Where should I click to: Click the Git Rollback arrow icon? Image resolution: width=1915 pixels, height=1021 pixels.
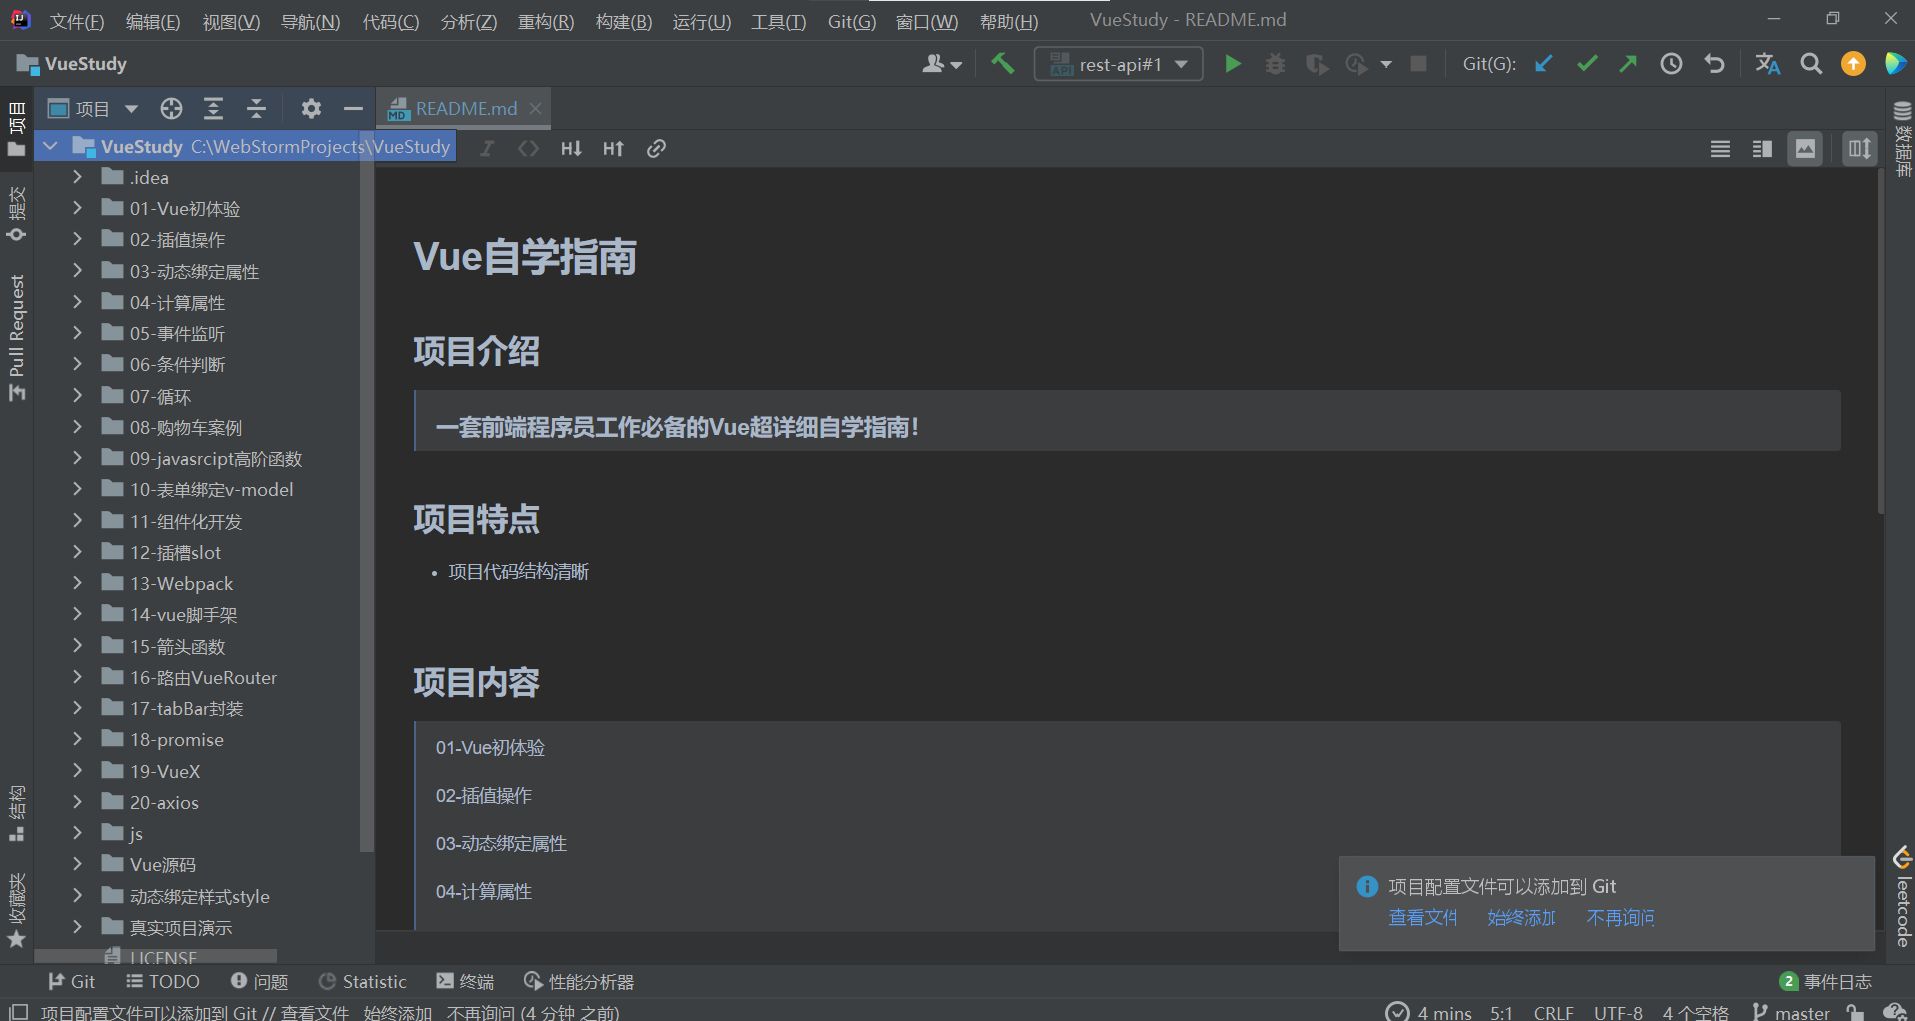[x=1714, y=64]
